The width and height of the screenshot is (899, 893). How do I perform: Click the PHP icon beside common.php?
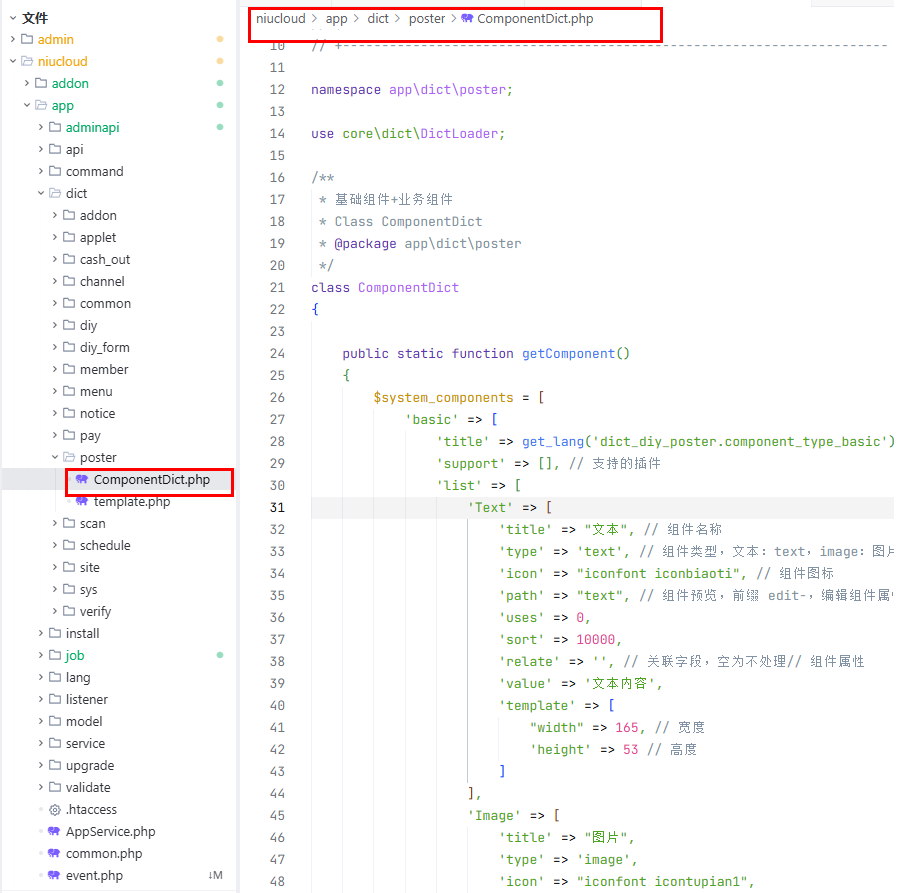(x=54, y=854)
